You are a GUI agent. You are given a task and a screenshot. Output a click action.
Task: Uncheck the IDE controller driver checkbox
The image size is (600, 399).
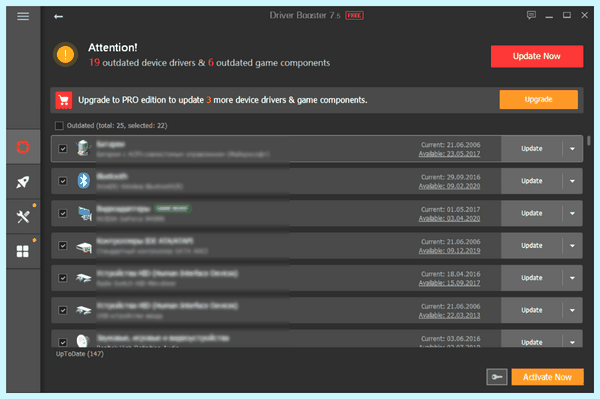pos(63,246)
